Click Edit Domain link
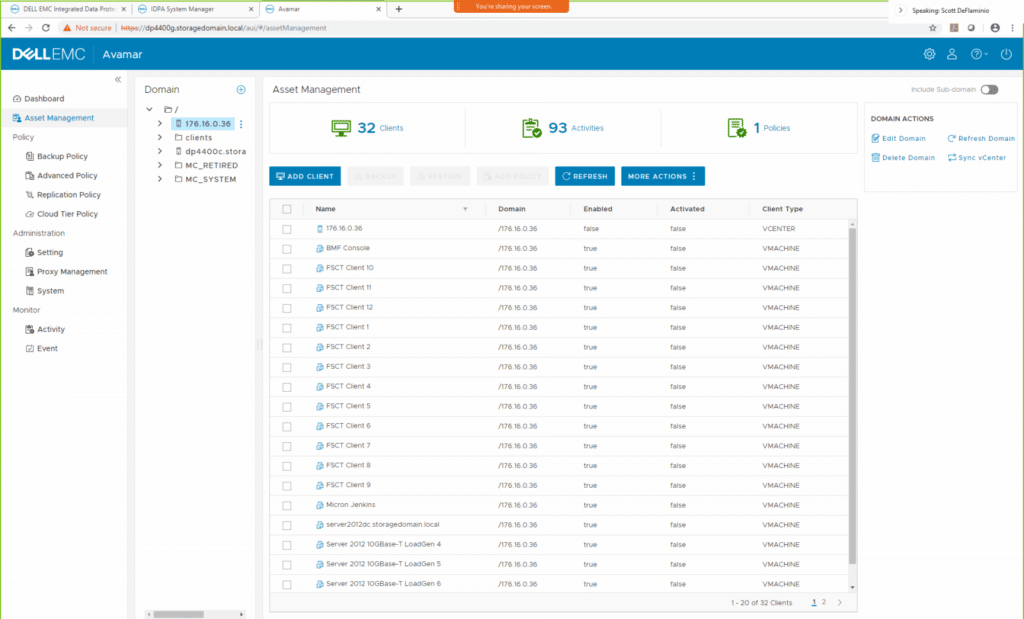Screen dimensions: 1024x619 [899, 138]
